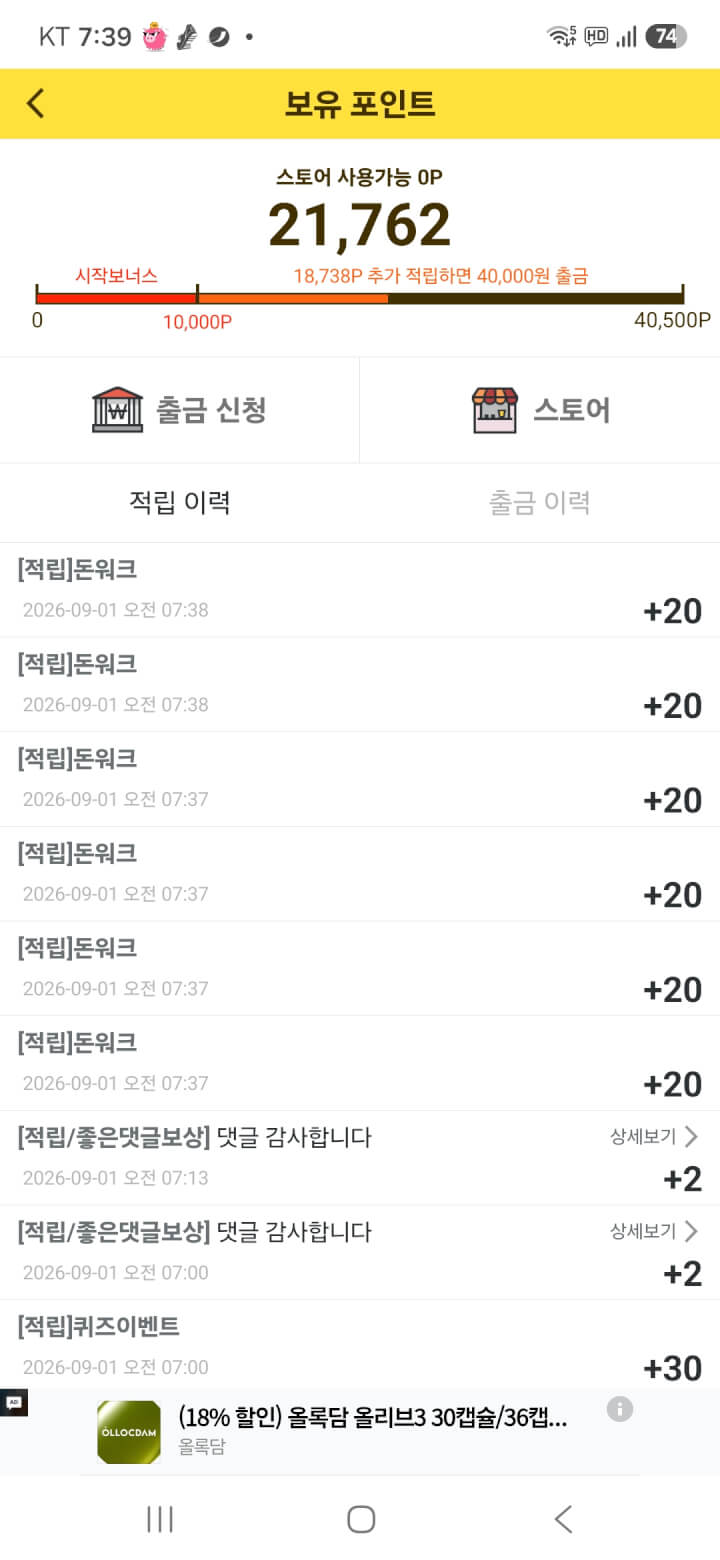
Task: Expand 상세보기 chevron for 07:00 comment reward
Action: [x=691, y=1230]
